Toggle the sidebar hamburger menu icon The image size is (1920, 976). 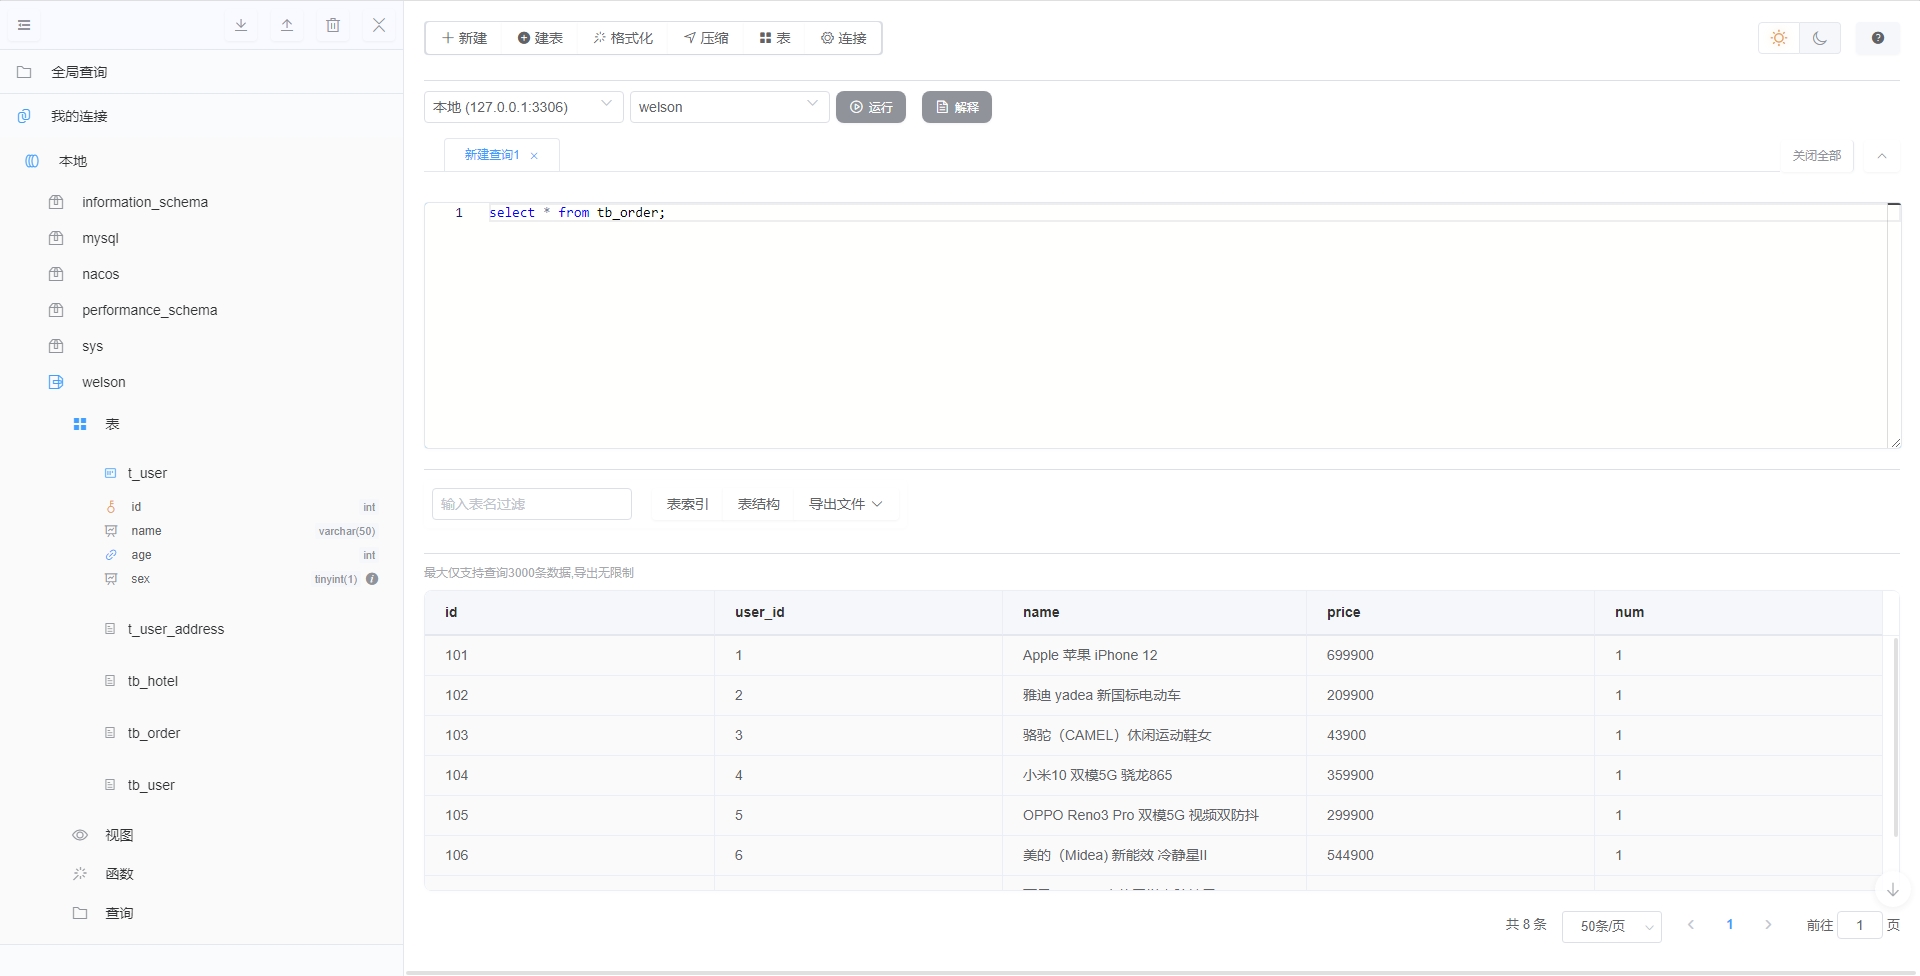pos(24,25)
